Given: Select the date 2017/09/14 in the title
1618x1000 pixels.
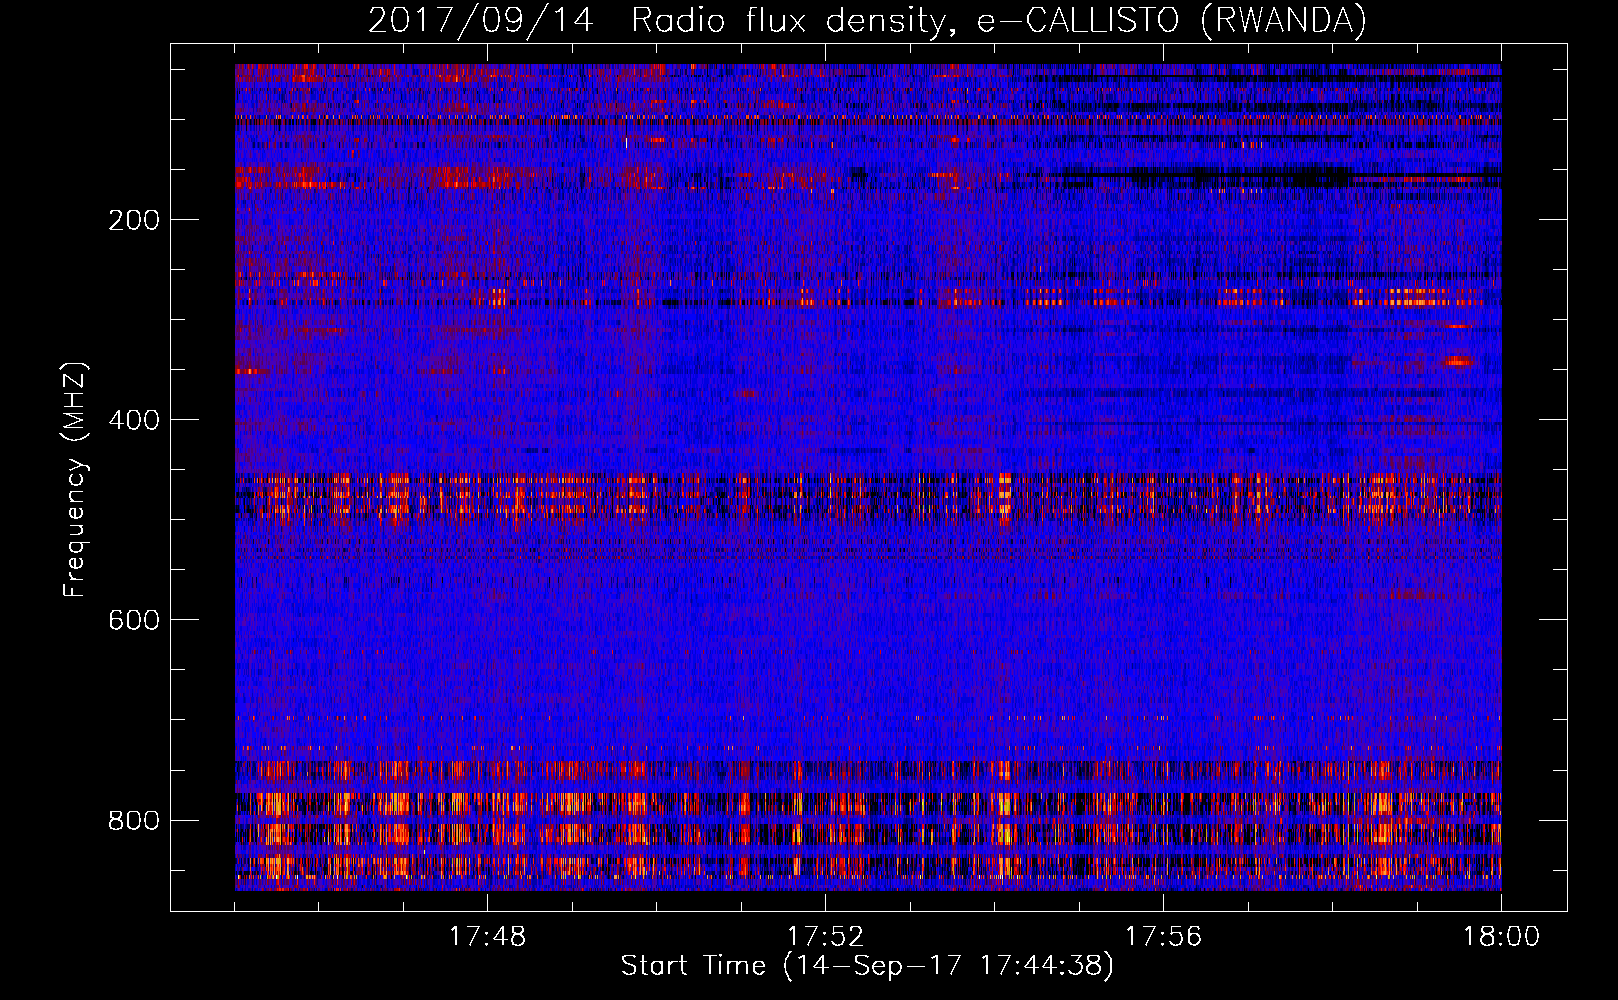Looking at the screenshot, I should pyautogui.click(x=481, y=20).
